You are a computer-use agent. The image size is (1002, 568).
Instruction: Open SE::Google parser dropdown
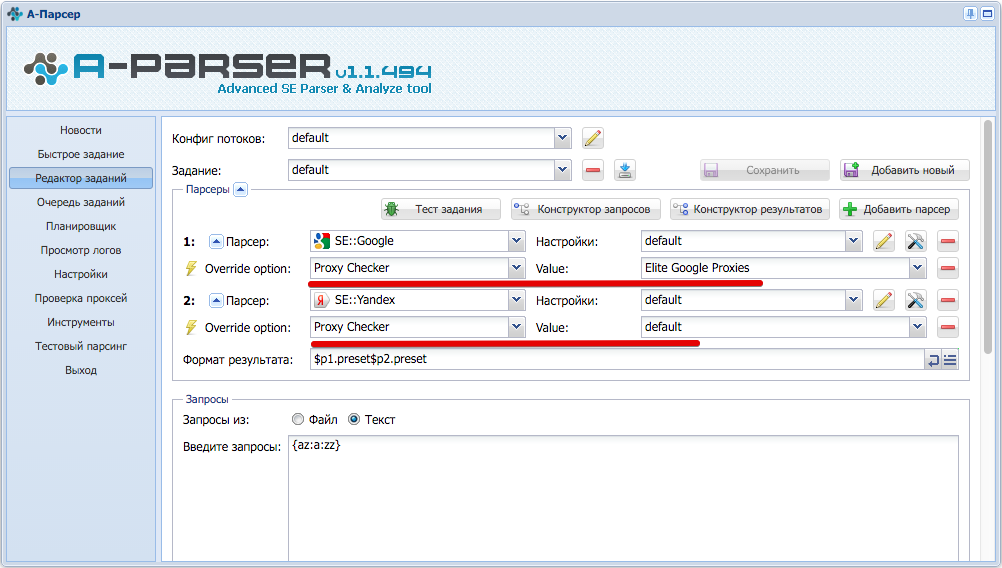(x=516, y=241)
